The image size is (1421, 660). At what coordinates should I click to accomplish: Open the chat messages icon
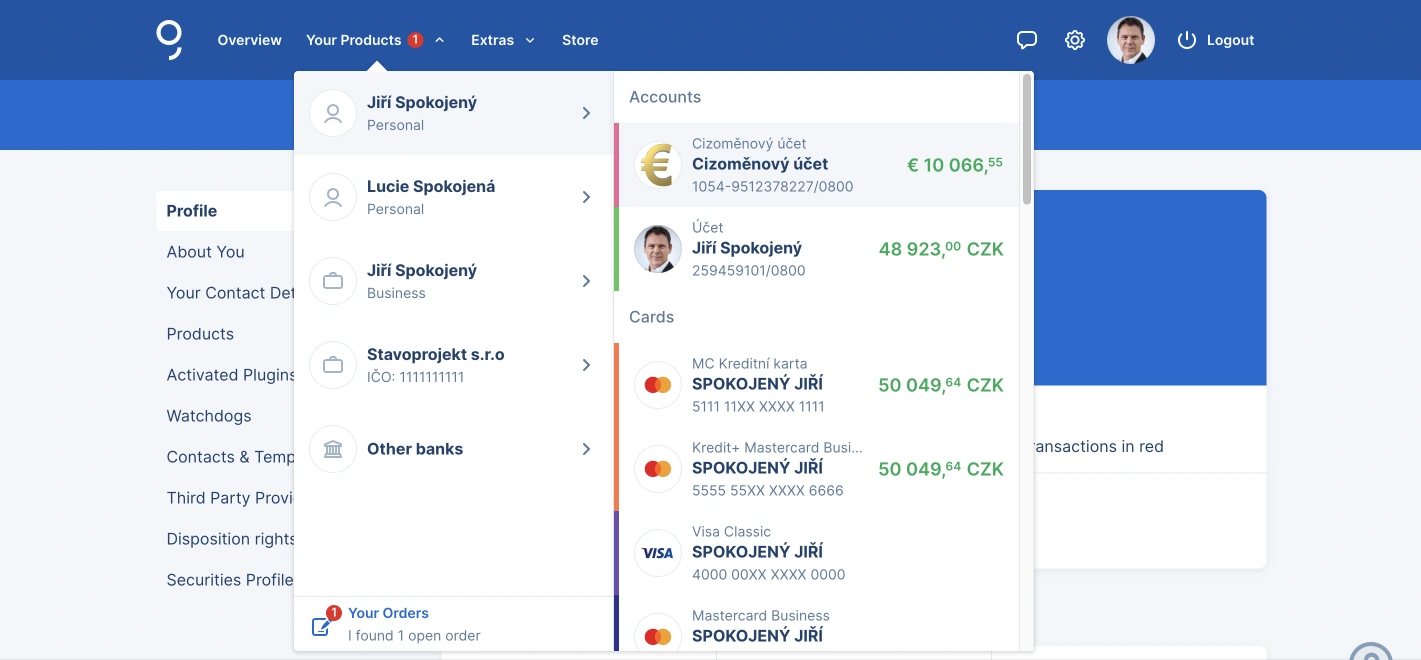tap(1026, 40)
